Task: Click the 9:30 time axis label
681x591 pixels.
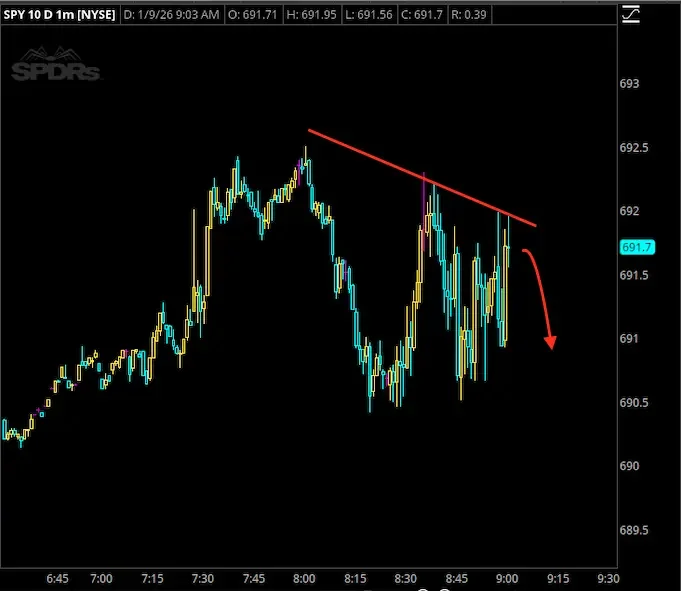Action: 608,579
